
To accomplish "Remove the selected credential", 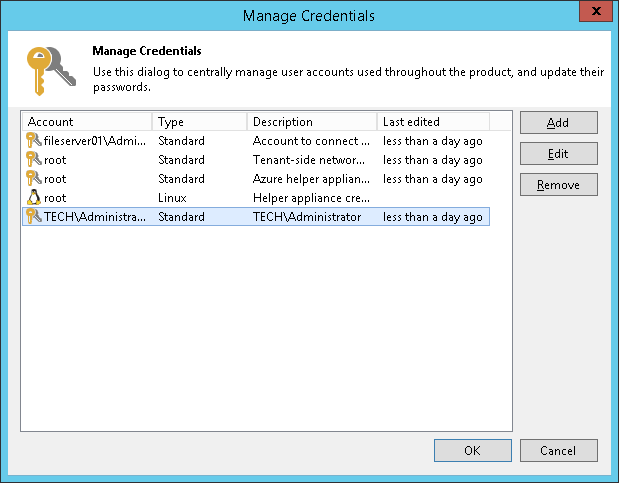I will pyautogui.click(x=558, y=185).
